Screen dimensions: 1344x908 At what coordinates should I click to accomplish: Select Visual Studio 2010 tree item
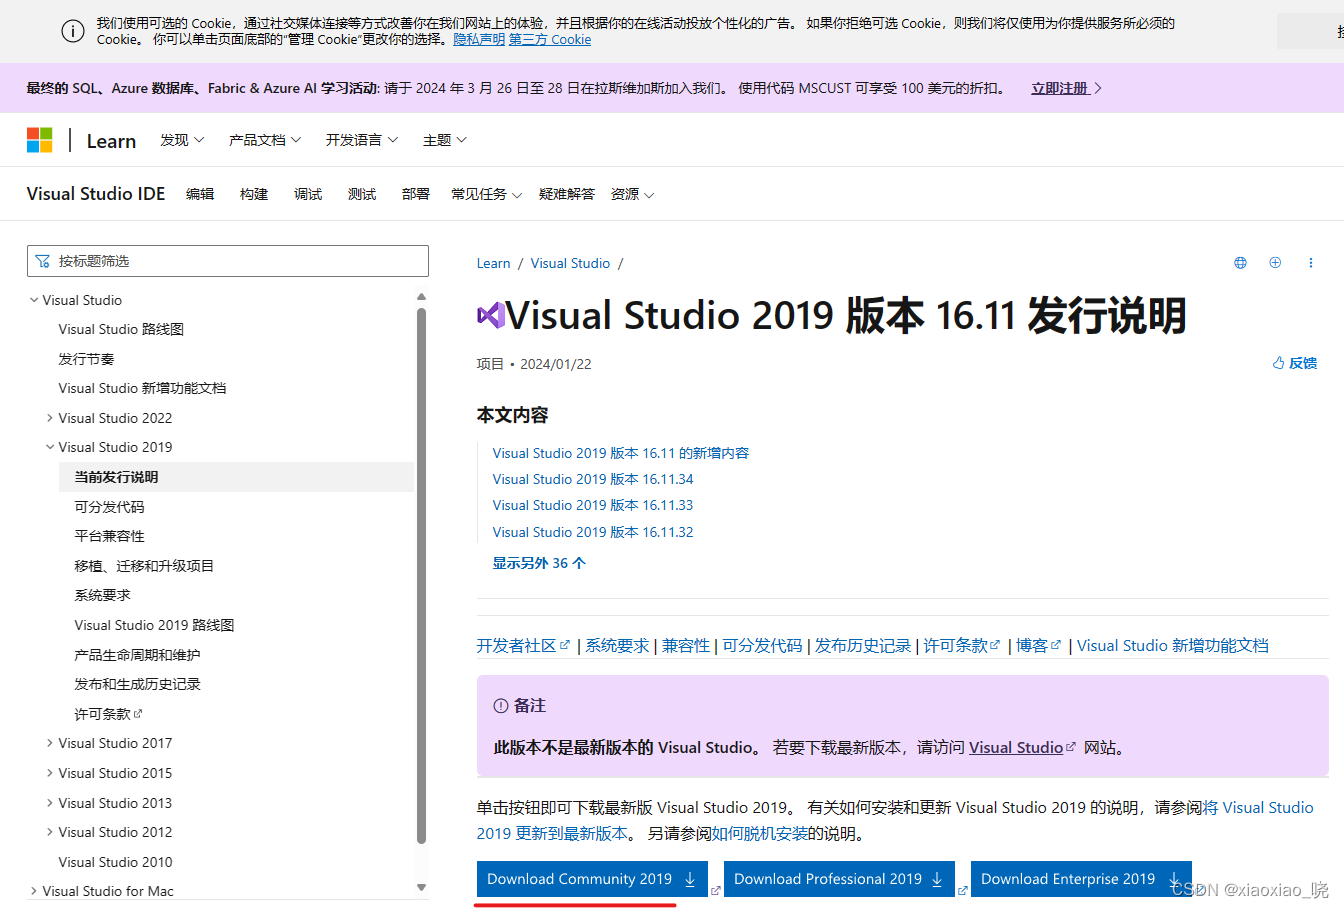coord(115,862)
